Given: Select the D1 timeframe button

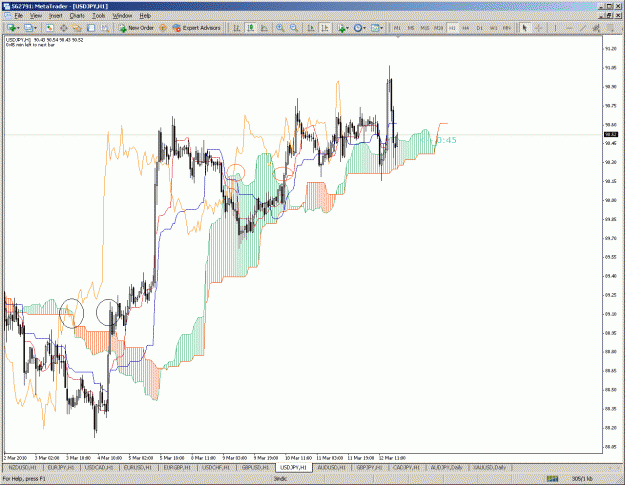Looking at the screenshot, I should (x=480, y=28).
